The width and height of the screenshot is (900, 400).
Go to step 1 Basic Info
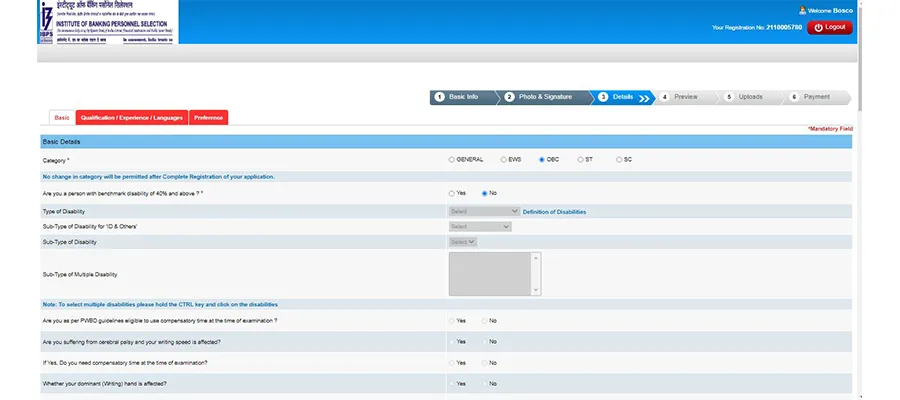click(x=463, y=97)
